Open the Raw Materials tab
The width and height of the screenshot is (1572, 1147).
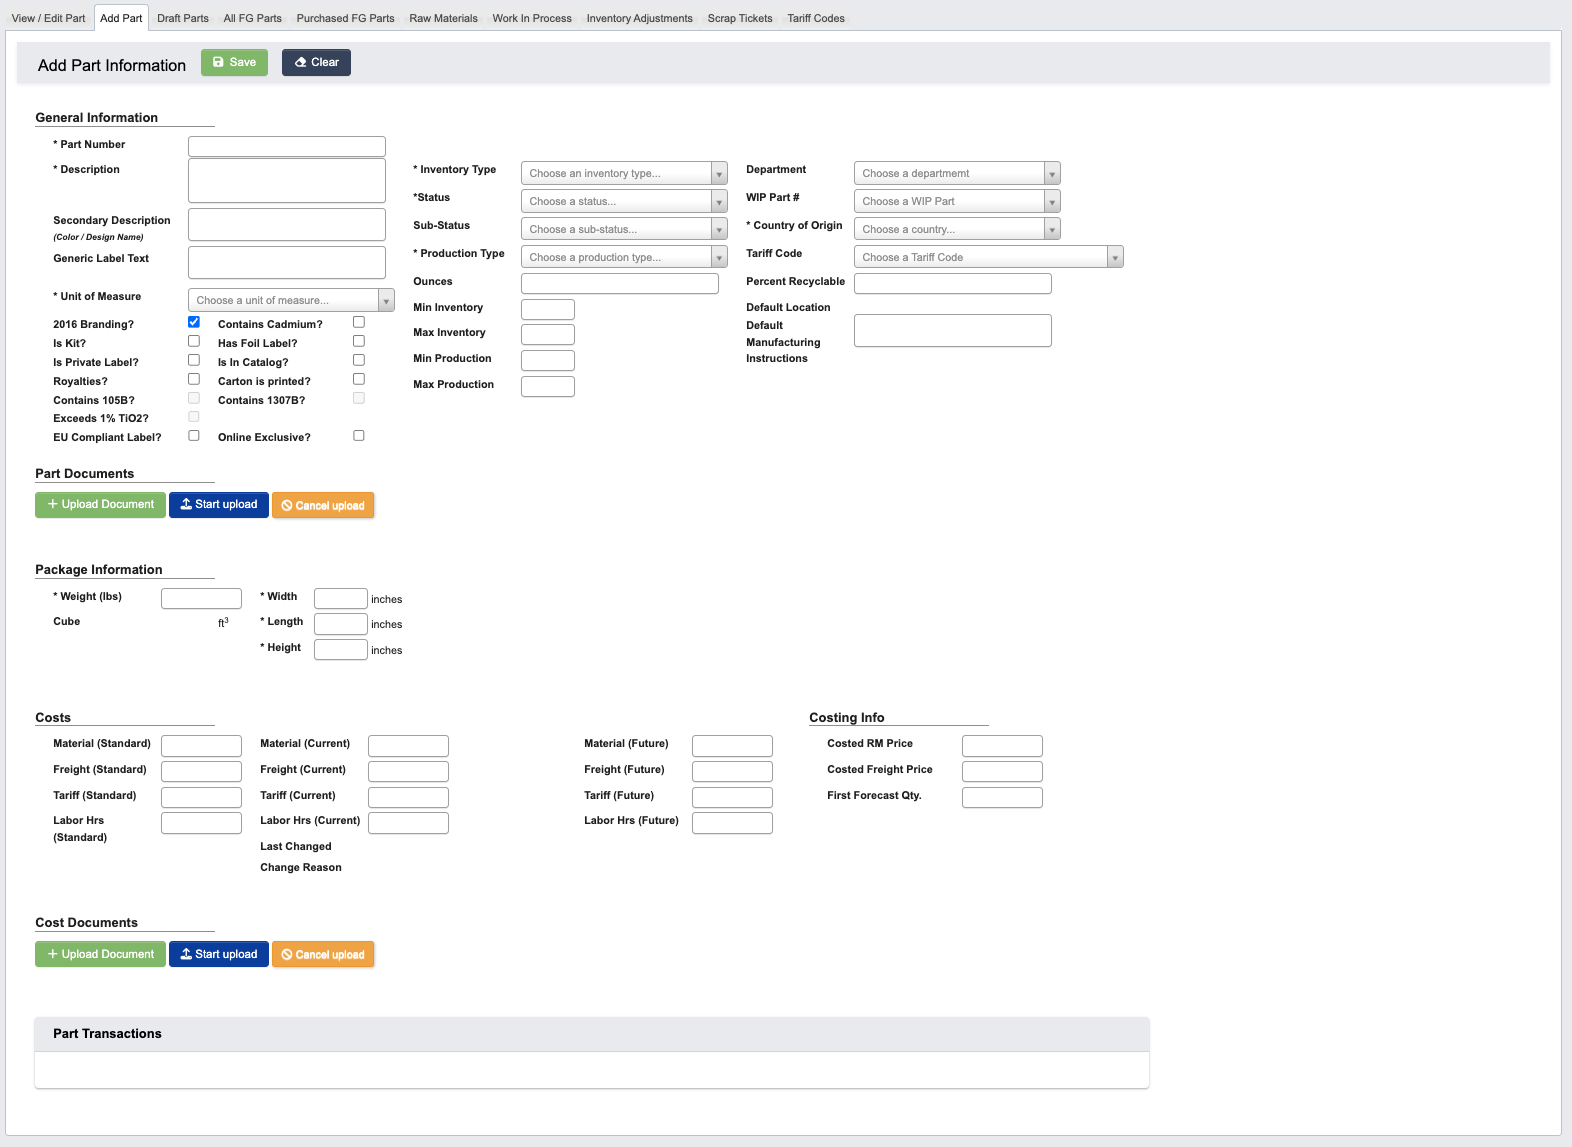(443, 18)
